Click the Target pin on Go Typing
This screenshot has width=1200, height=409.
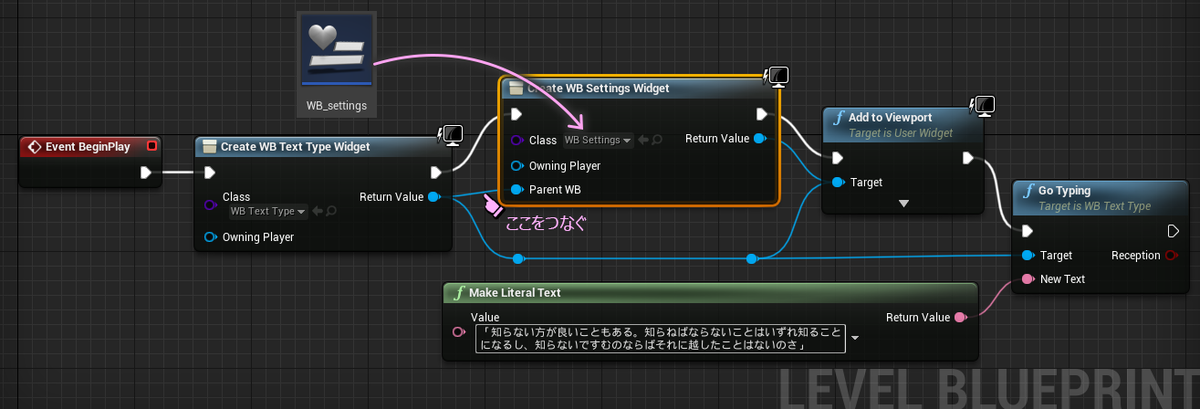(x=1026, y=255)
